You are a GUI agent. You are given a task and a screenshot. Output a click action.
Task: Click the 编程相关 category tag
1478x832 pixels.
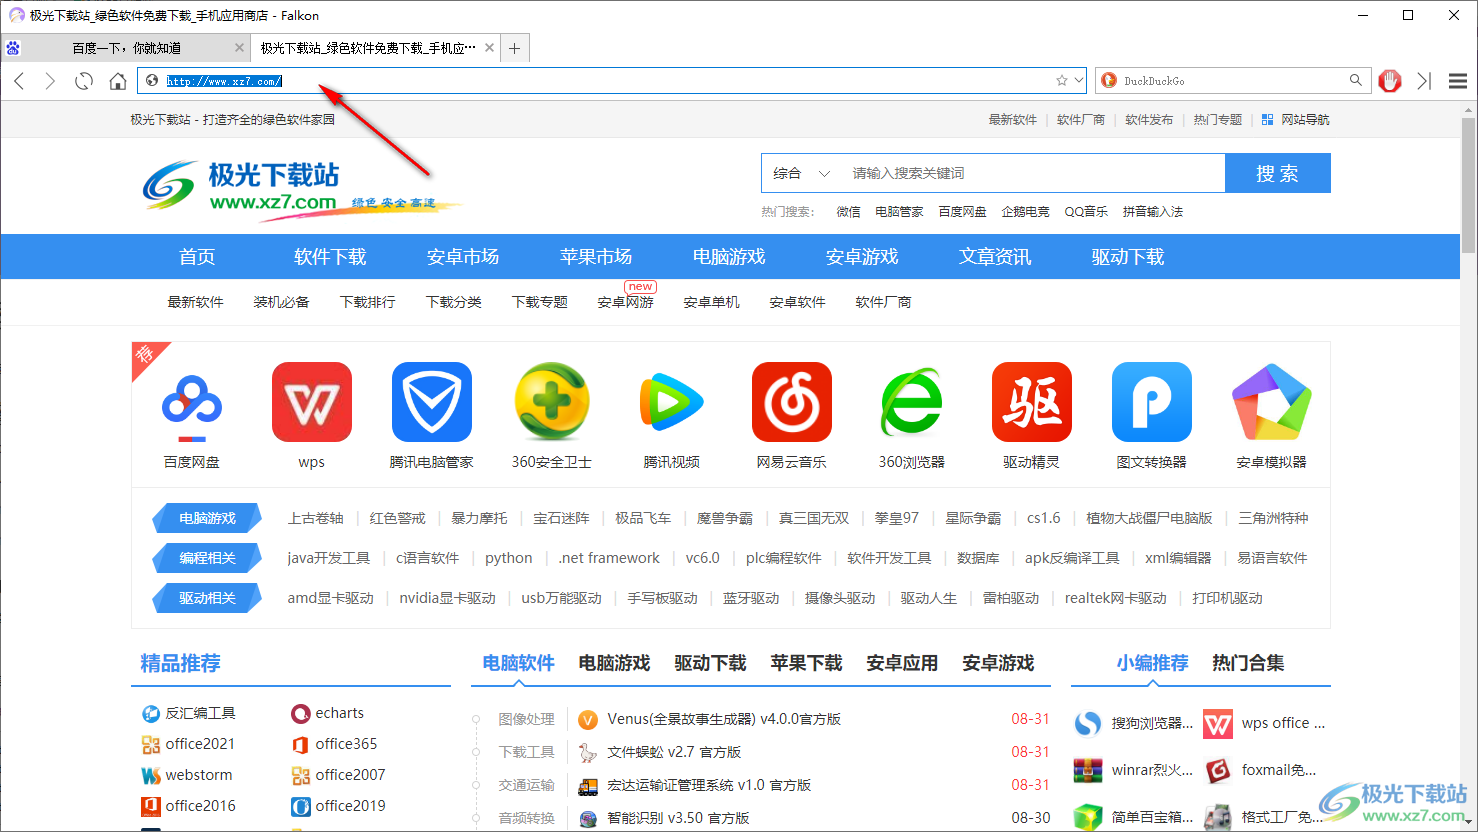(207, 558)
